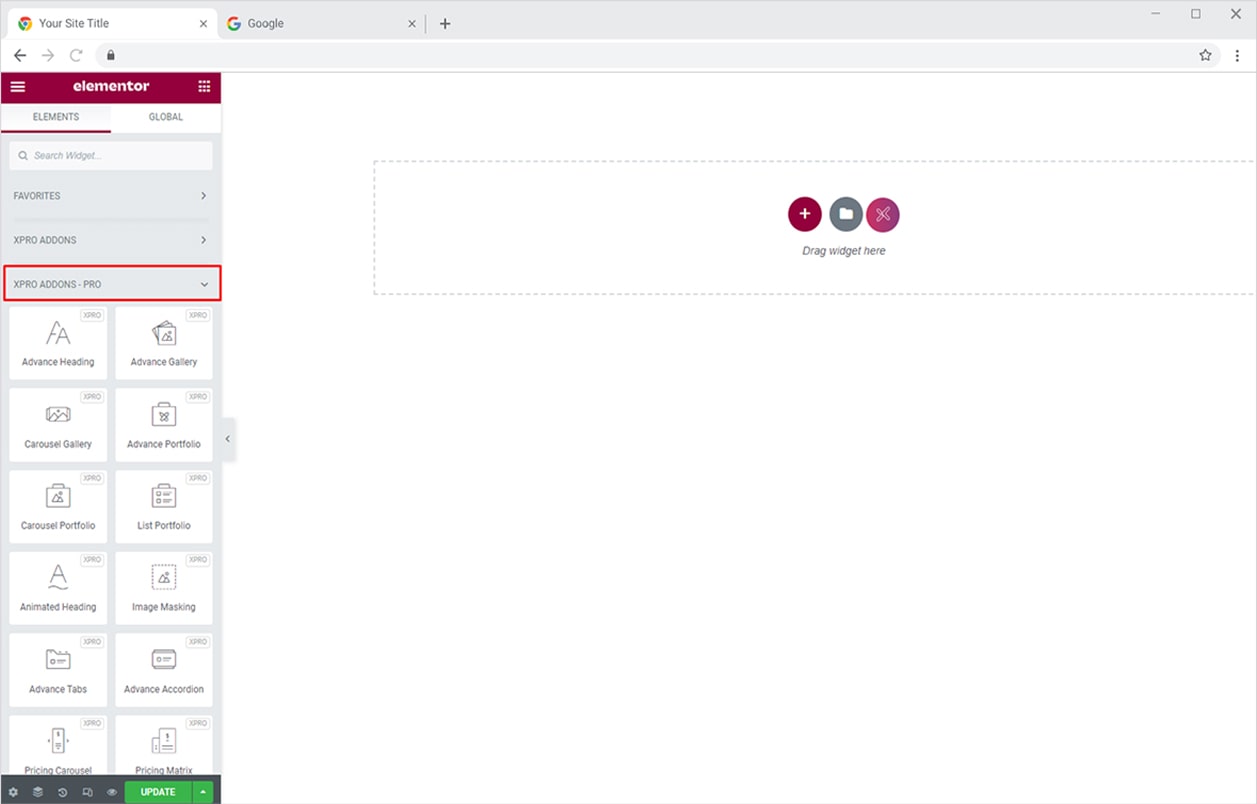Switch to the Your Site Title browser tab
The width and height of the screenshot is (1257, 804).
[x=112, y=23]
